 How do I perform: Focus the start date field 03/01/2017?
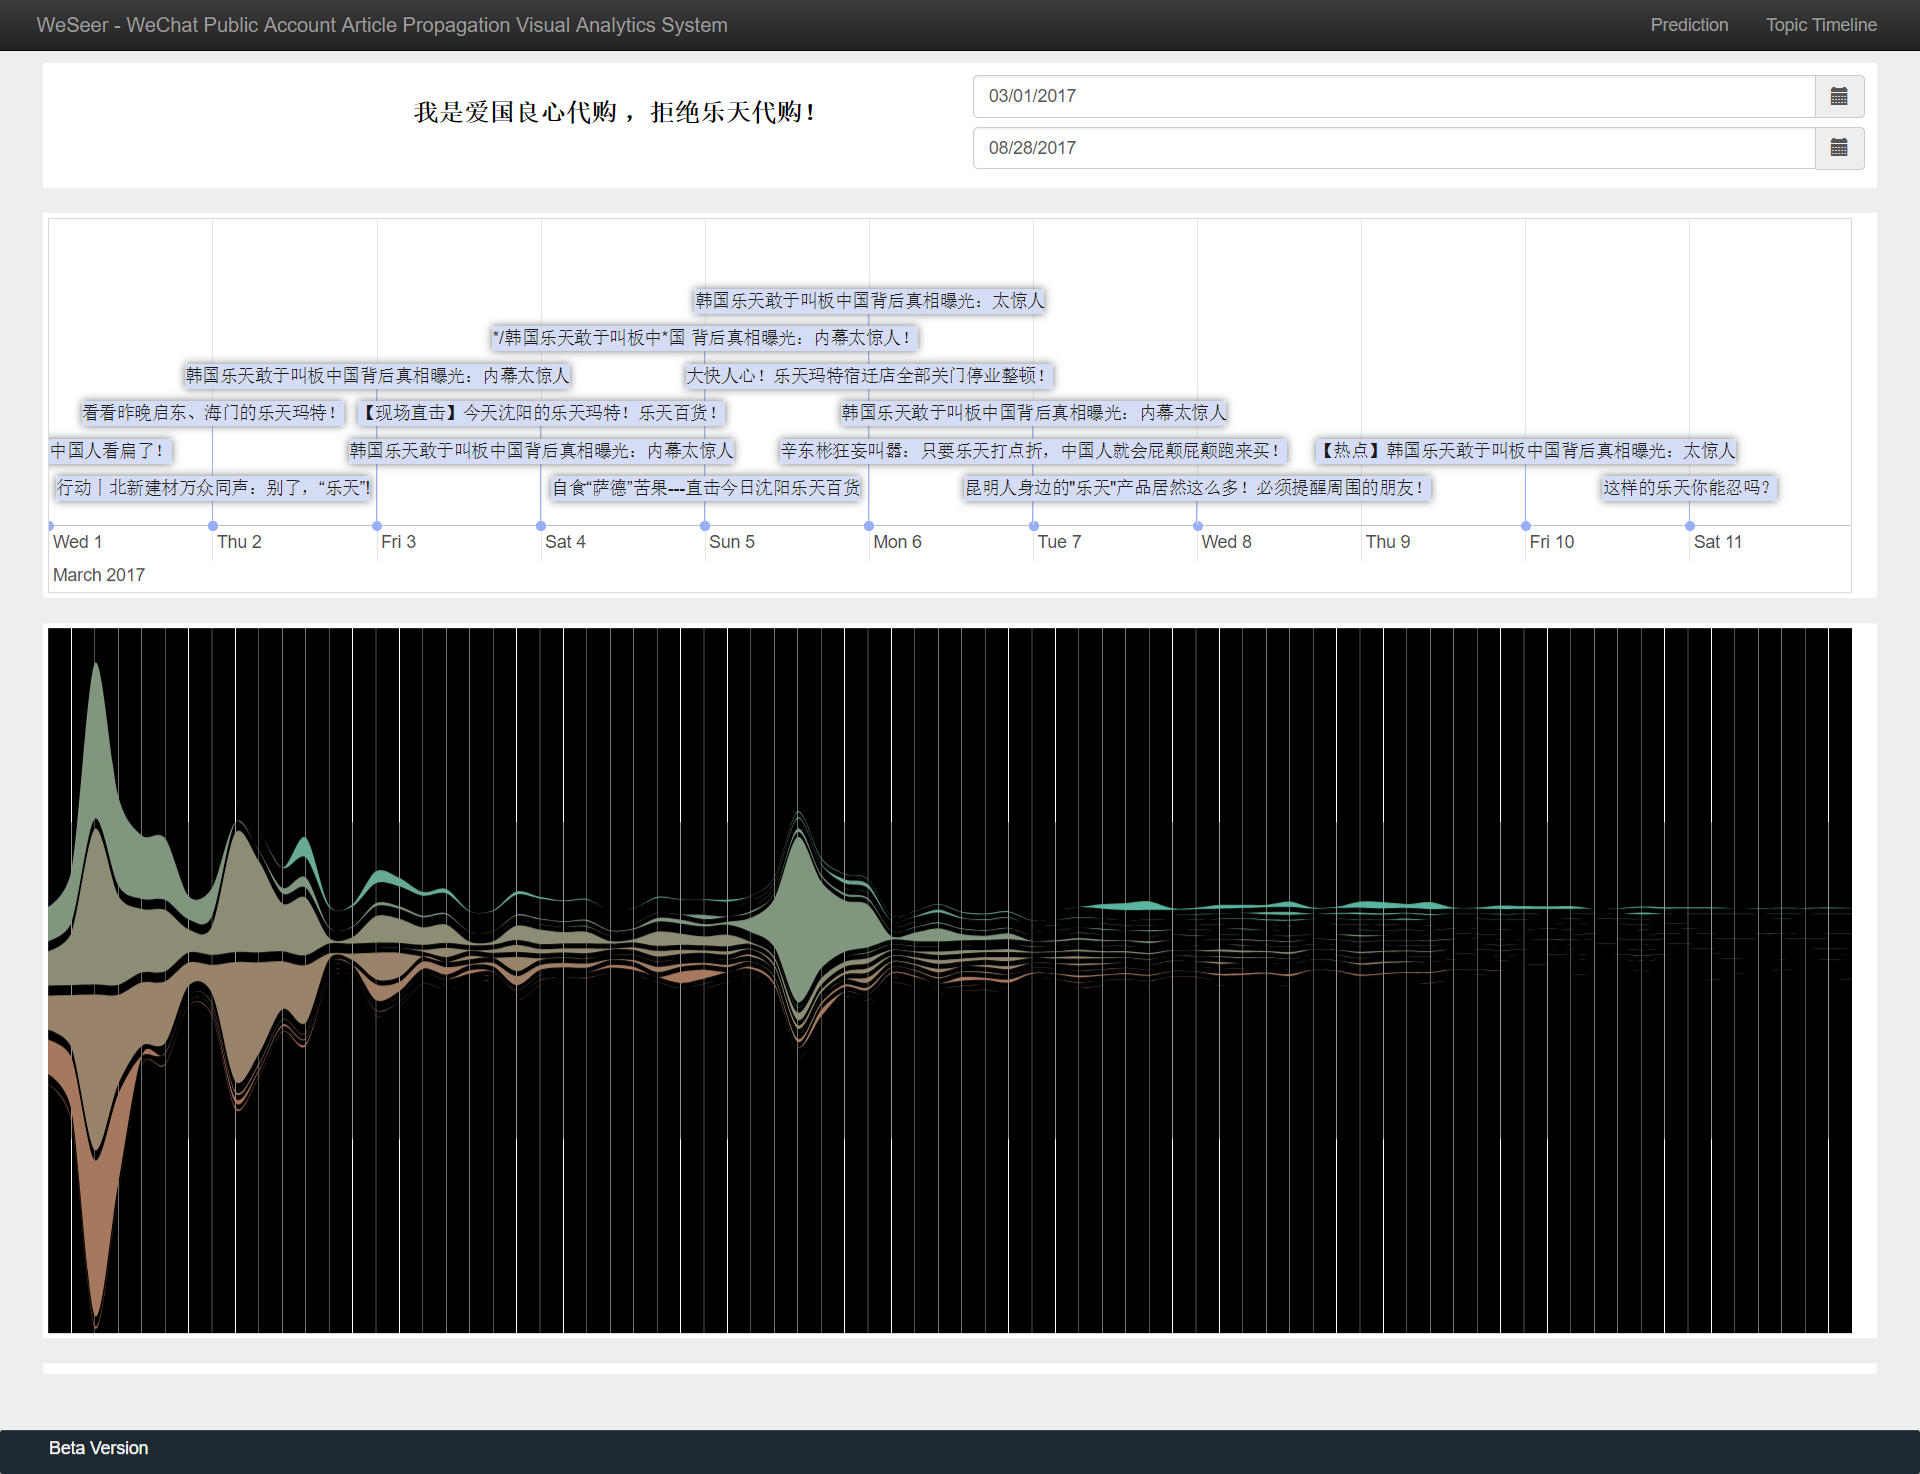[x=1393, y=96]
